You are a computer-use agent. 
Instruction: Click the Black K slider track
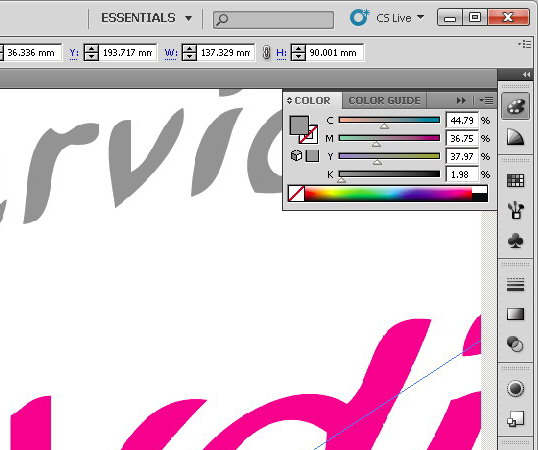[x=389, y=174]
